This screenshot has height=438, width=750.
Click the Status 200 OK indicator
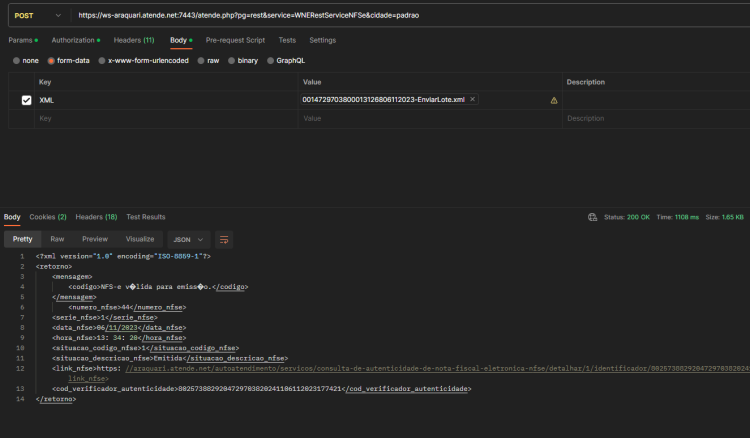click(x=627, y=217)
